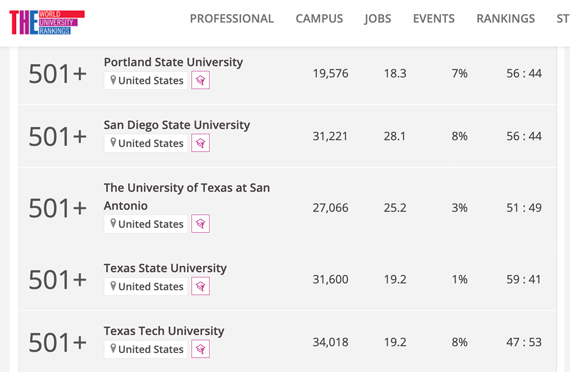Click graduation cap icon for University of Texas at San Antonio

[x=200, y=224]
